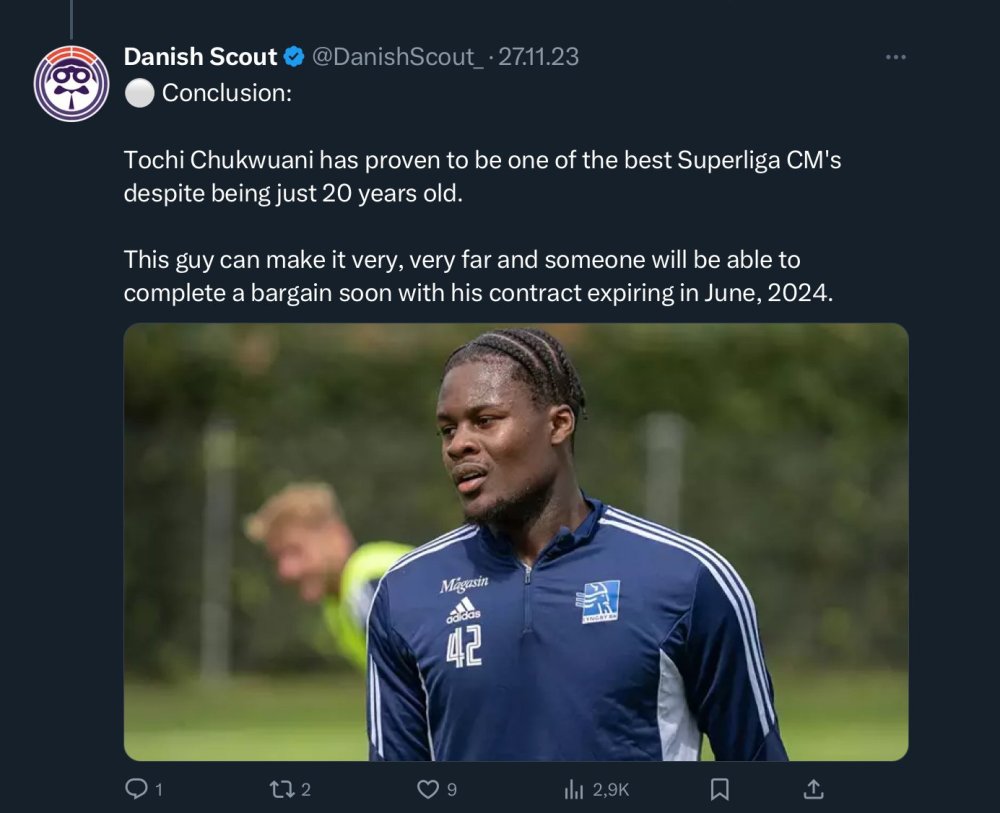This screenshot has height=813, width=1000.
Task: Click the Danish Scout display name
Action: click(x=200, y=58)
